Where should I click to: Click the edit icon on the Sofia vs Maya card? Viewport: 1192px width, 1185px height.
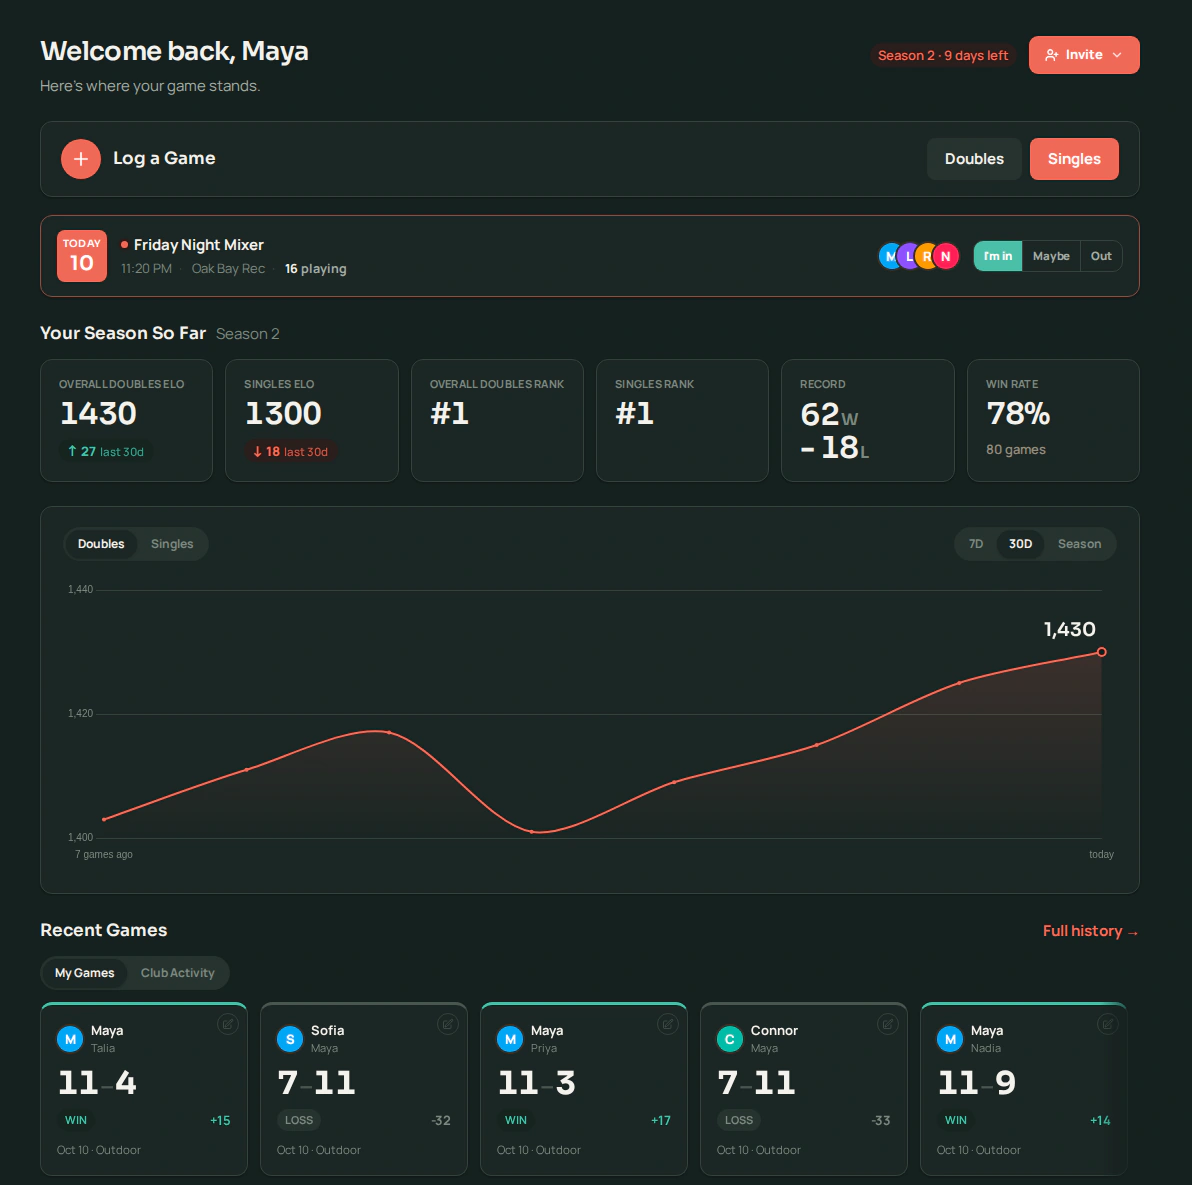448,1024
